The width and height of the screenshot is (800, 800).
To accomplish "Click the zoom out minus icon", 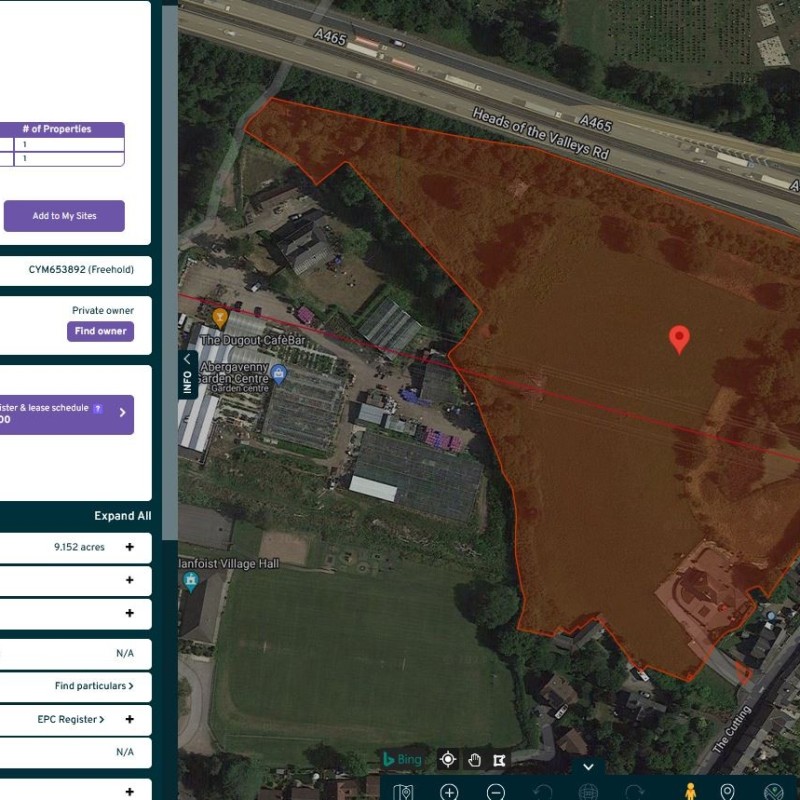I will click(x=495, y=792).
